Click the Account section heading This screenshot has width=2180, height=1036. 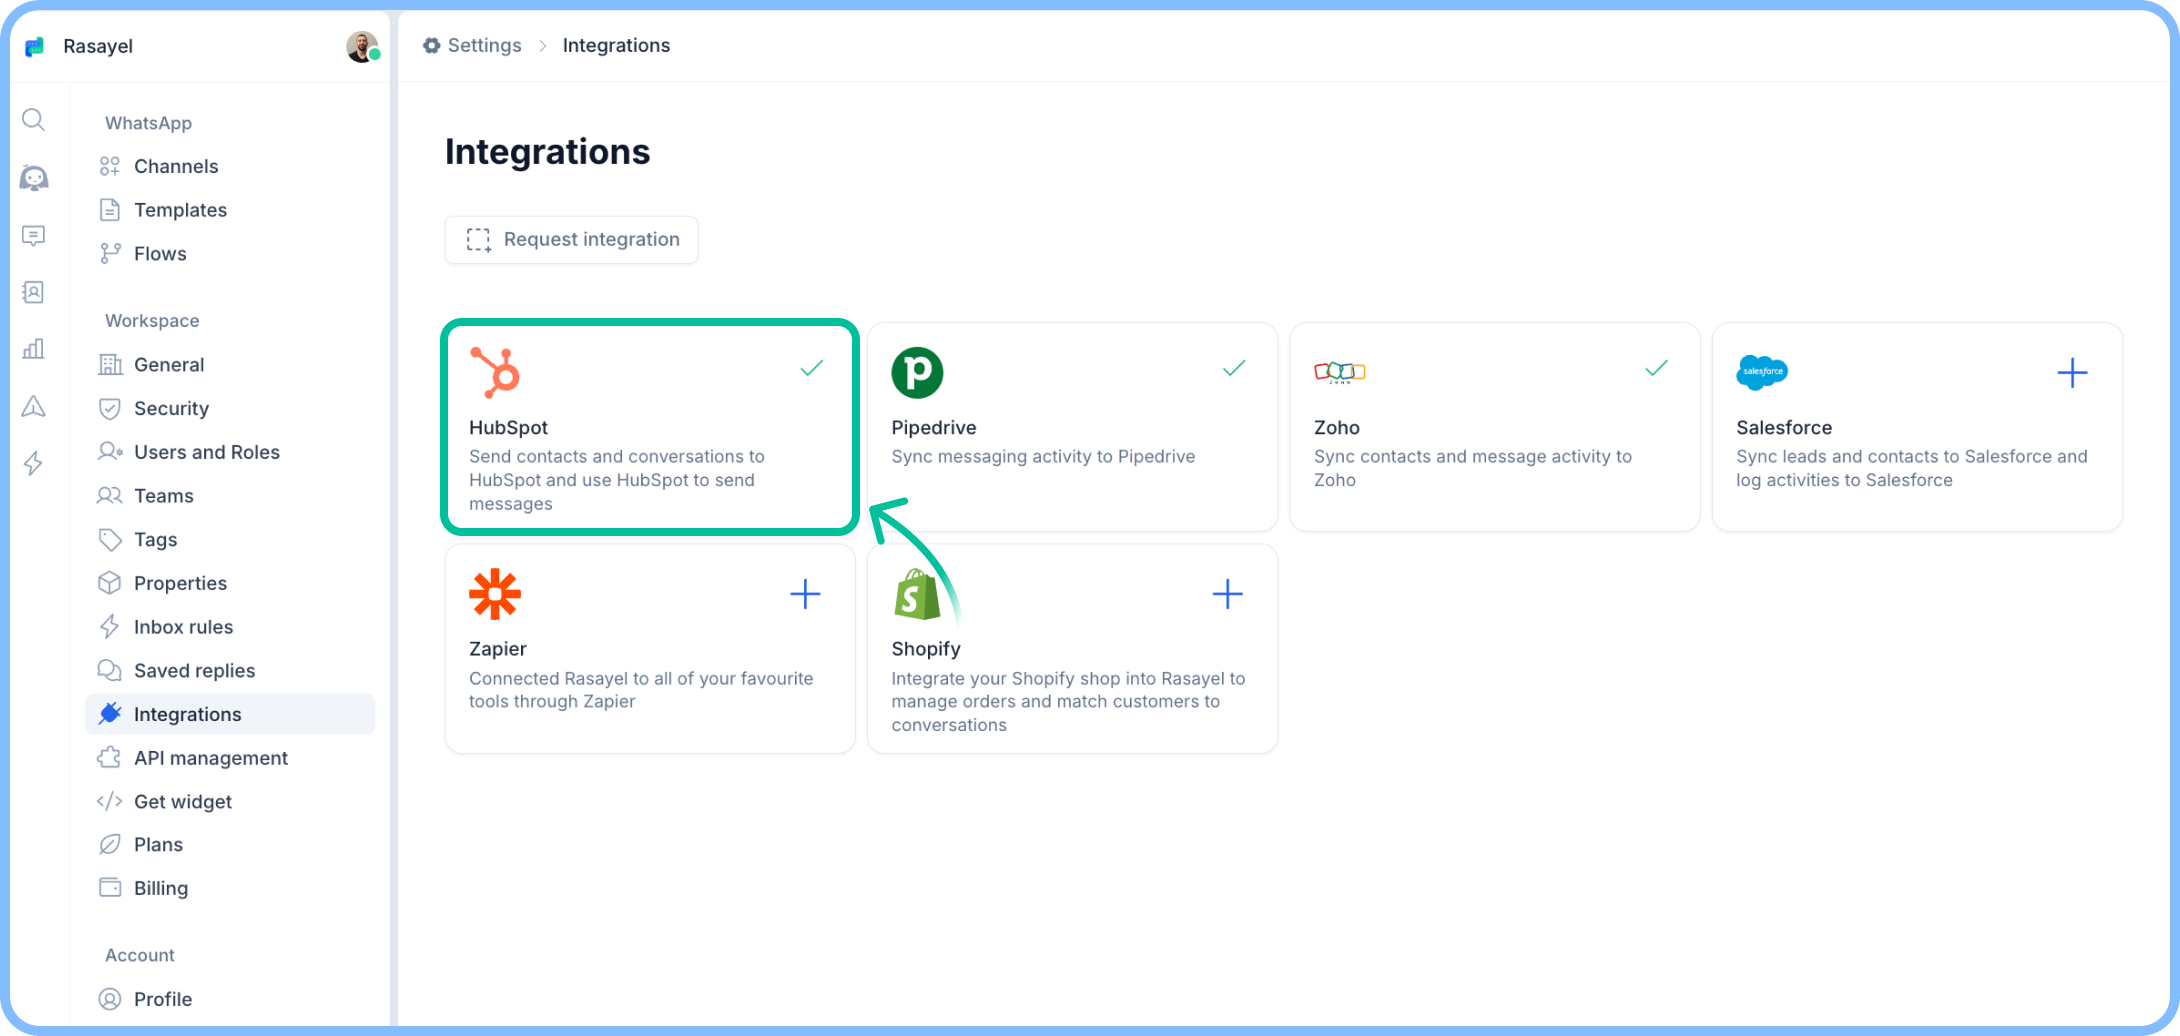pos(140,955)
